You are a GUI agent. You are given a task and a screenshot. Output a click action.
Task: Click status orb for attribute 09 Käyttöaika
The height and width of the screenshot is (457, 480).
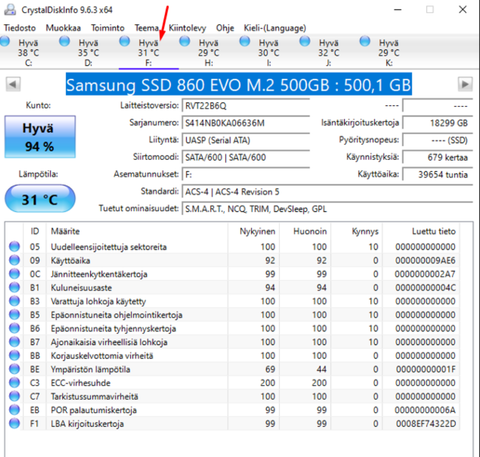point(14,260)
